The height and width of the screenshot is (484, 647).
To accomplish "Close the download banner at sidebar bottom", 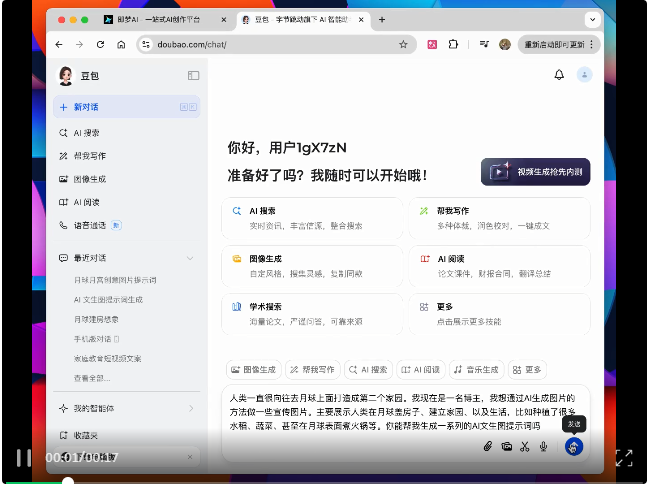I will pyautogui.click(x=190, y=457).
